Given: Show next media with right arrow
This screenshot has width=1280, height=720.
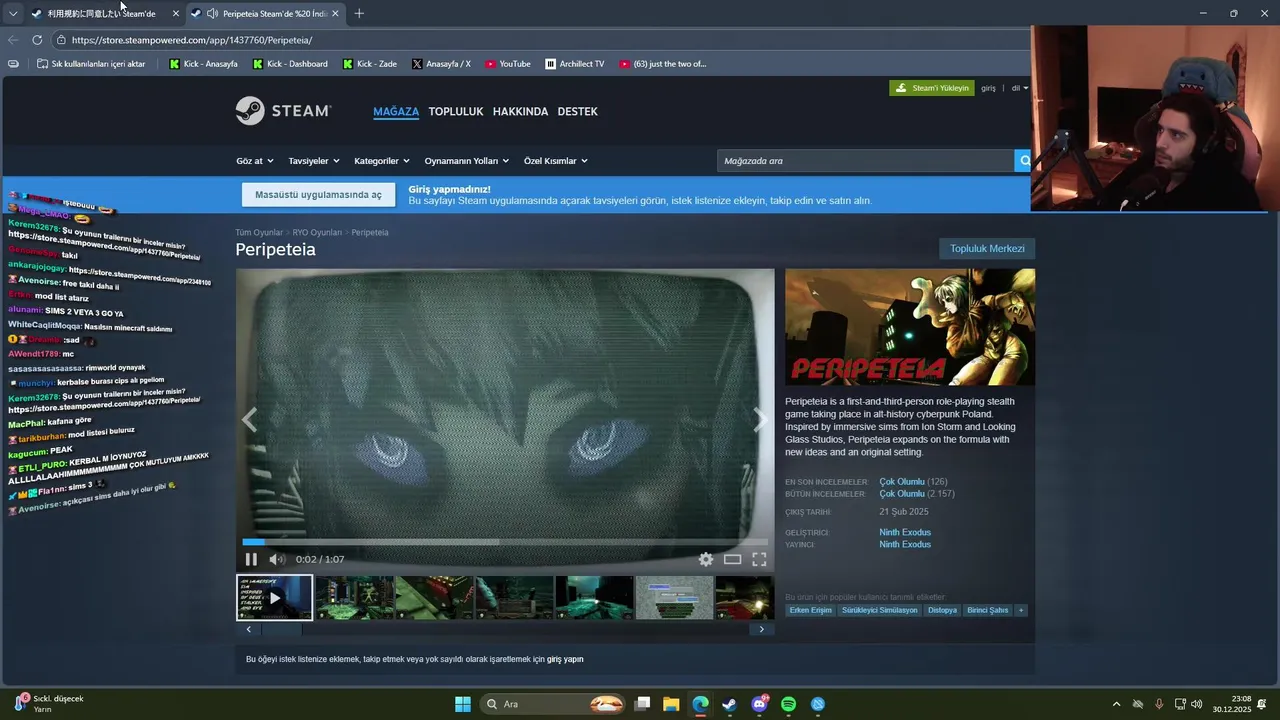Looking at the screenshot, I should (x=760, y=420).
